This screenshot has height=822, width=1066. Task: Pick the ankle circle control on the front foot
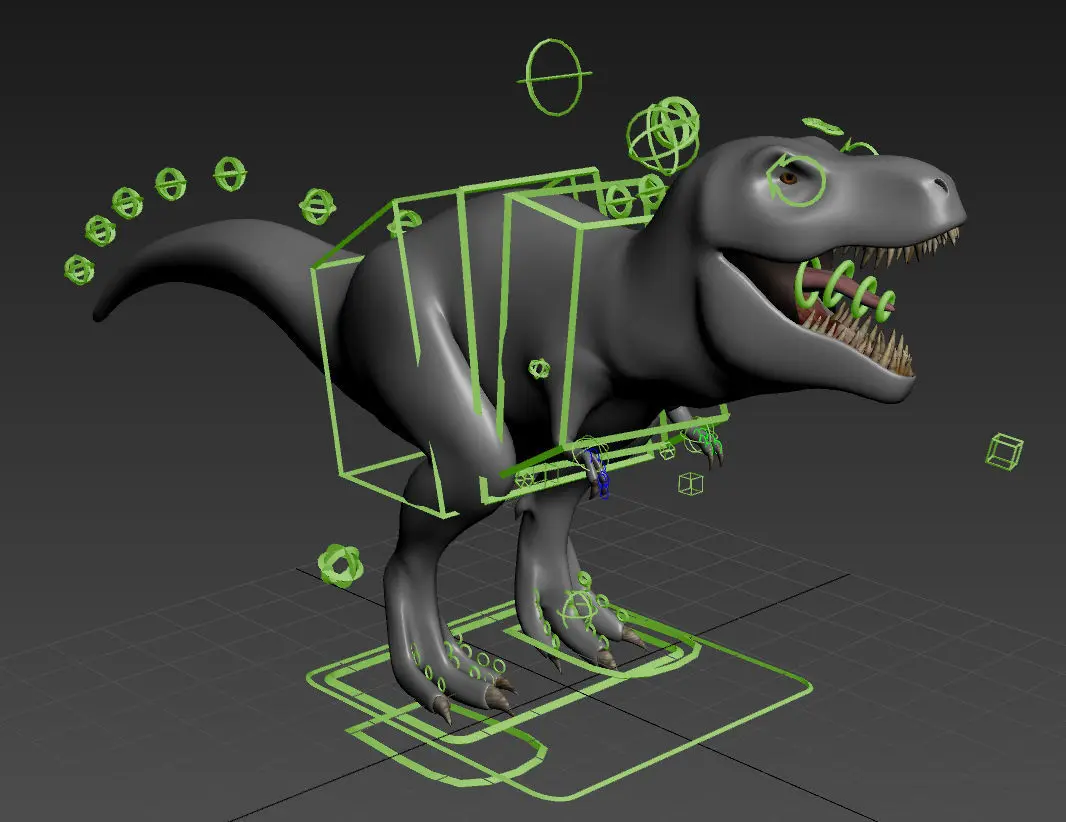[x=578, y=609]
